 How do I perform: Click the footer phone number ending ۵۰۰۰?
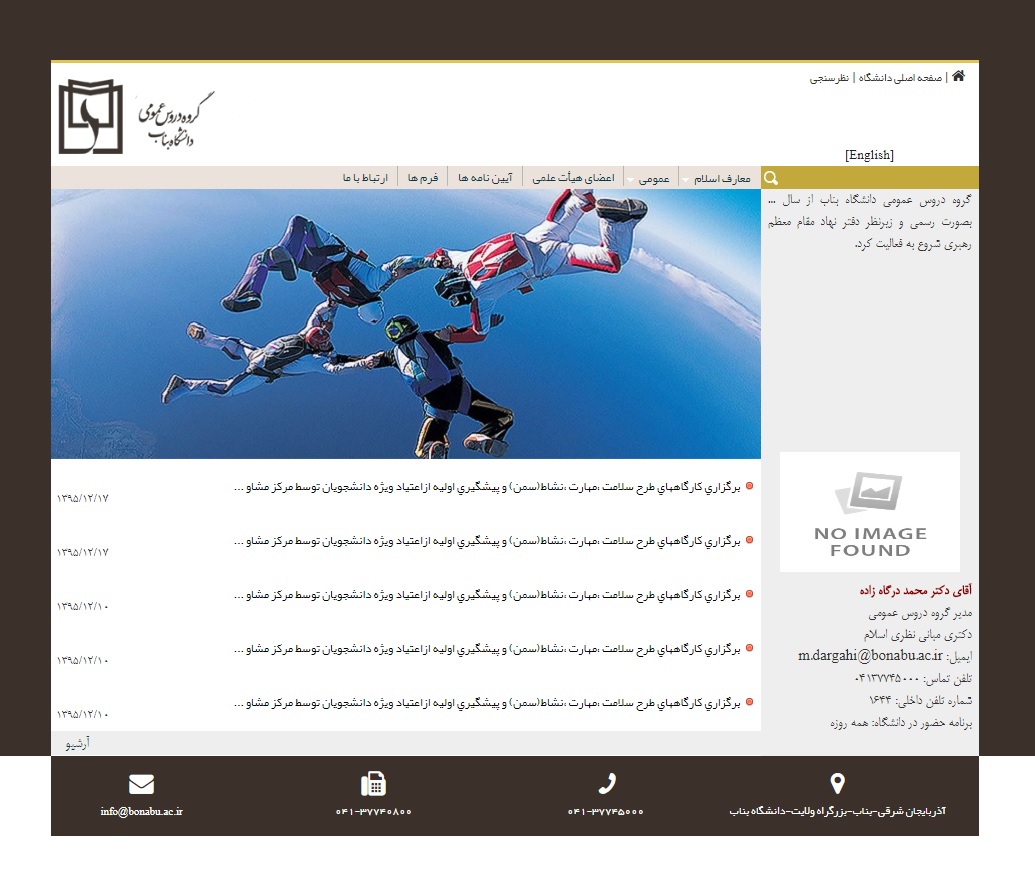[x=605, y=811]
